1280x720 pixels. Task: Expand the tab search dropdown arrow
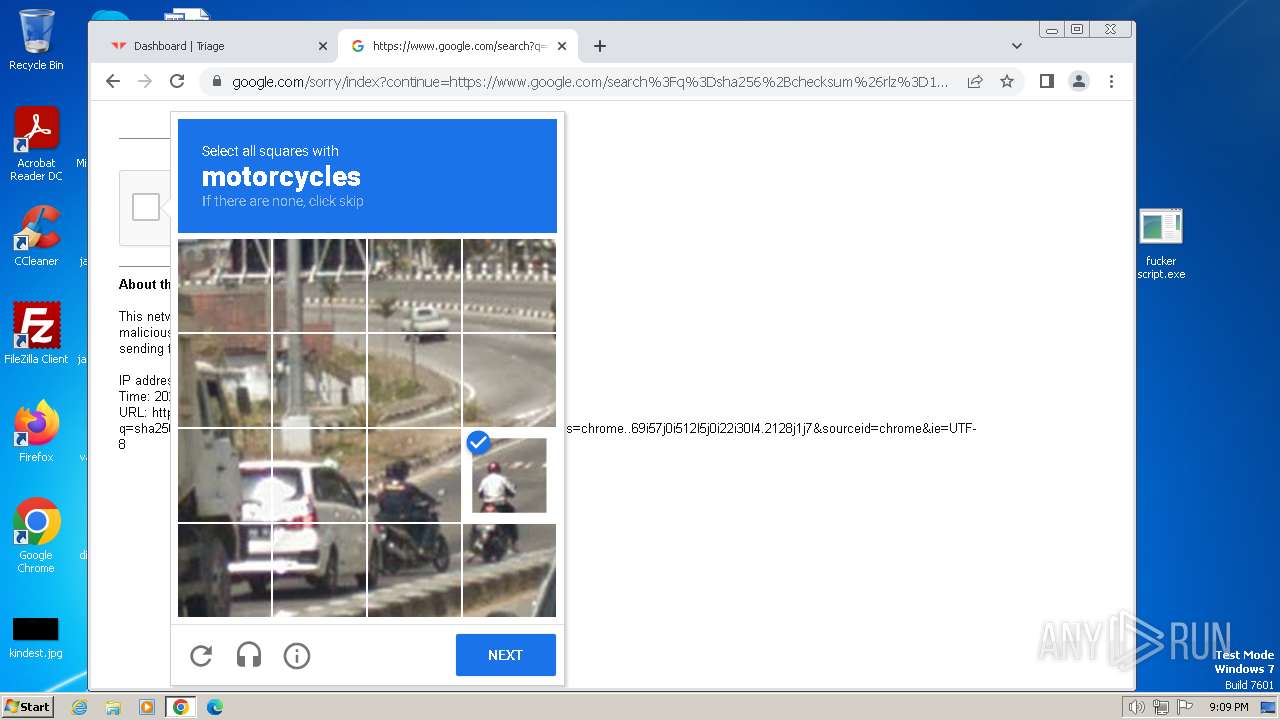pos(1017,46)
